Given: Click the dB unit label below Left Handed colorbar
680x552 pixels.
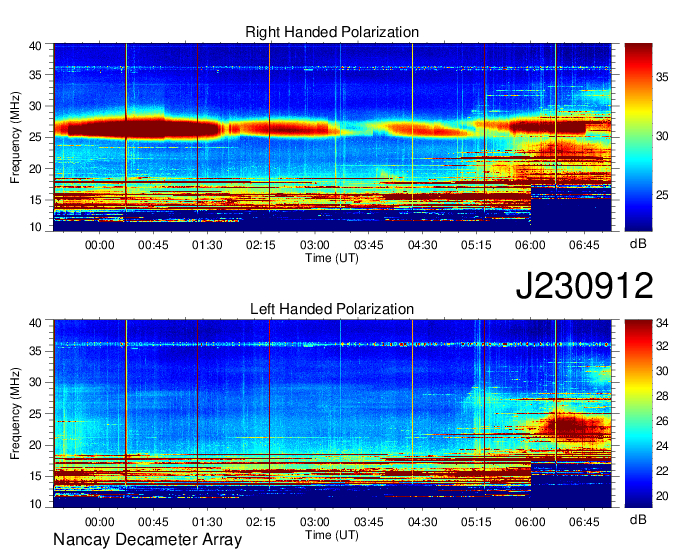Looking at the screenshot, I should point(638,519).
